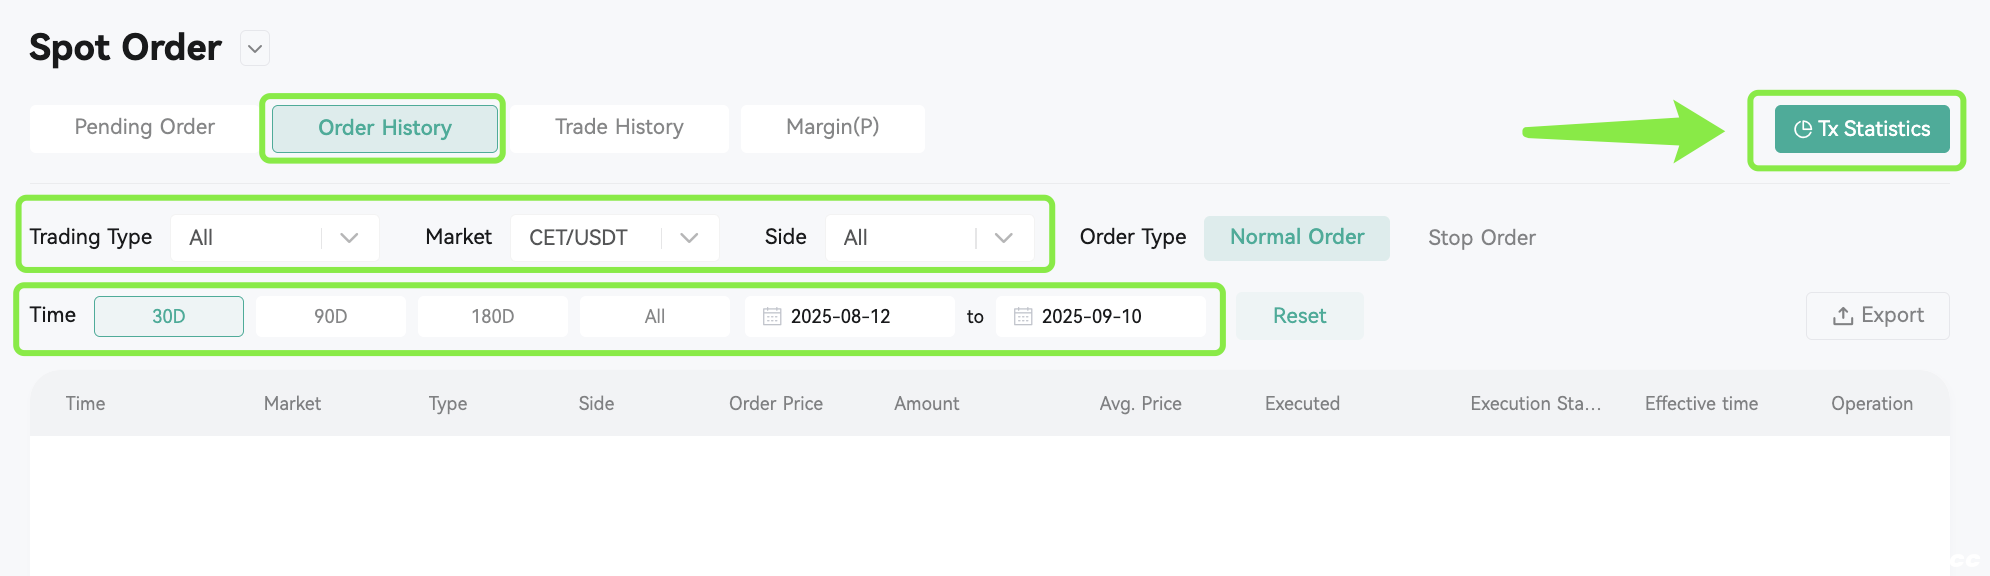Viewport: 1990px width, 576px height.
Task: Choose Stop Order type
Action: click(x=1482, y=238)
